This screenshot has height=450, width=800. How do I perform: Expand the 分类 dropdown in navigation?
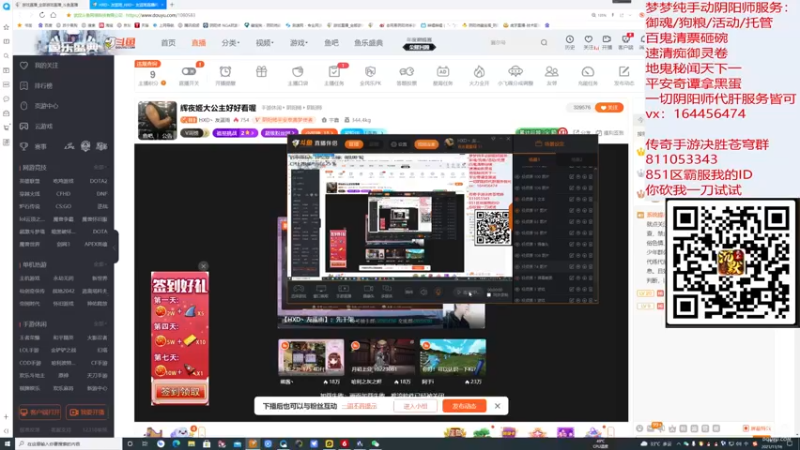point(230,43)
